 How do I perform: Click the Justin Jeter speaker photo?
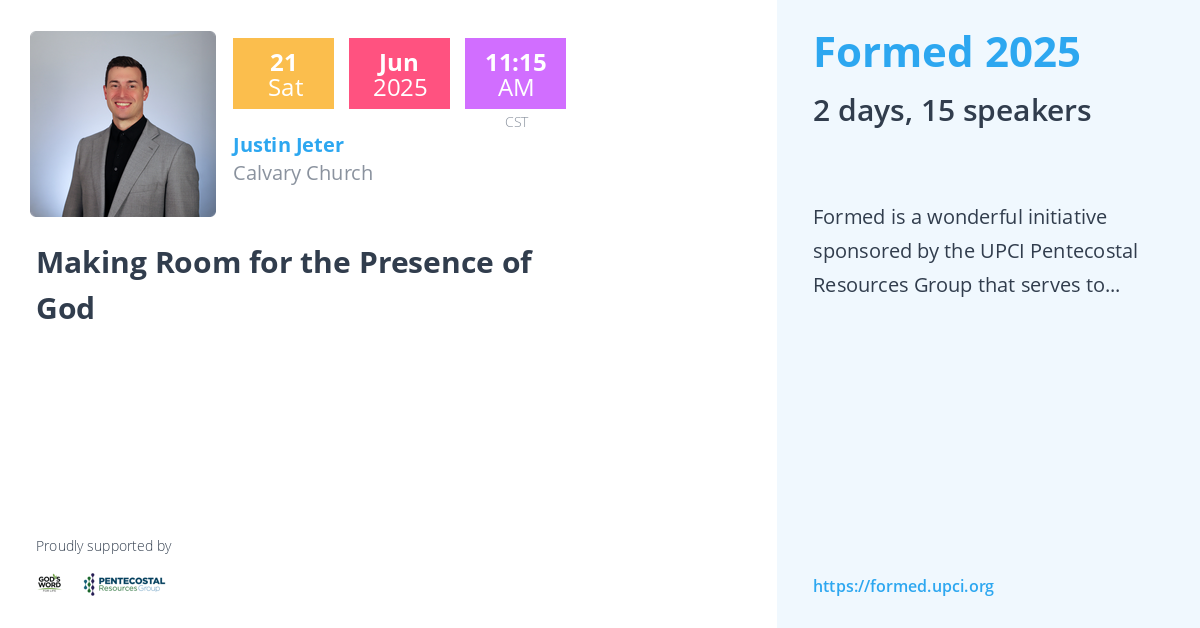click(x=123, y=124)
